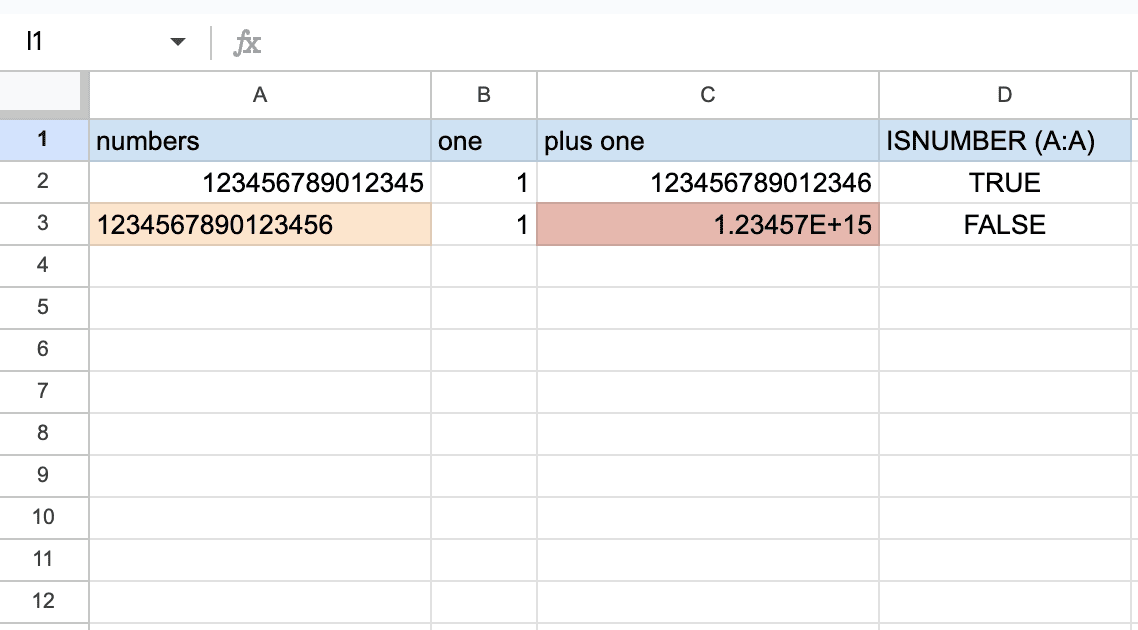The width and height of the screenshot is (1138, 630).
Task: Select column A header
Action: tap(260, 95)
